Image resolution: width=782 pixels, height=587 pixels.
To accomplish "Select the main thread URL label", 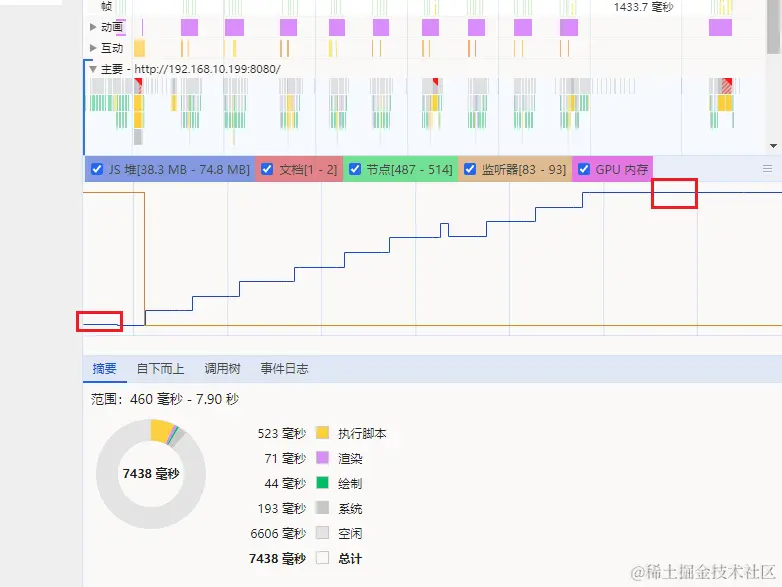I will (x=207, y=69).
